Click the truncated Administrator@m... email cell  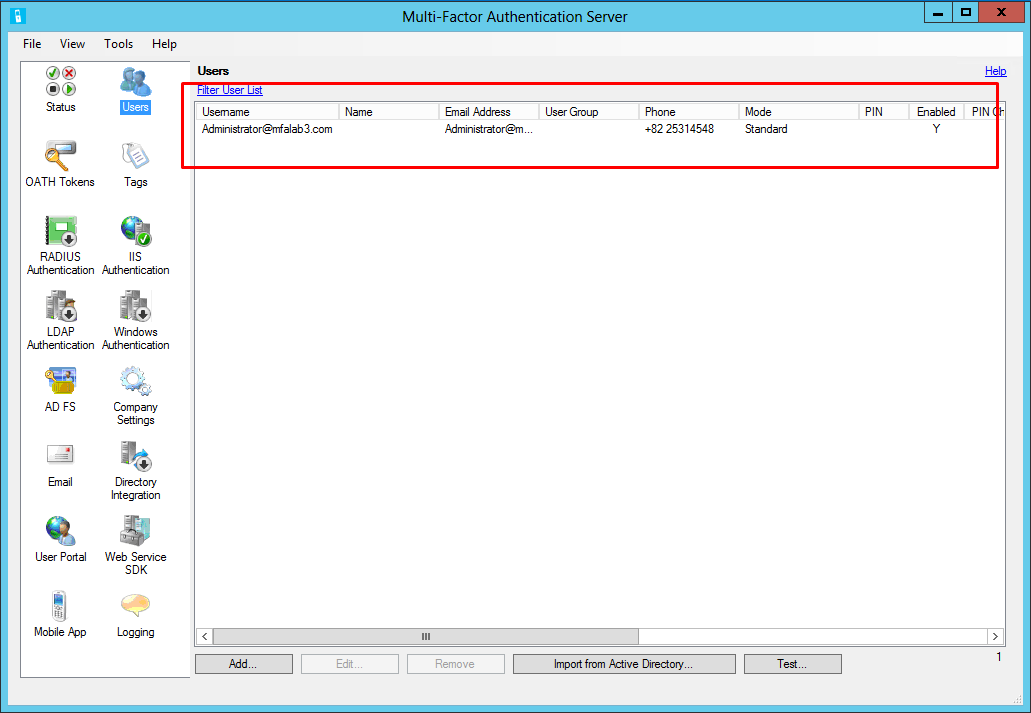coord(489,129)
